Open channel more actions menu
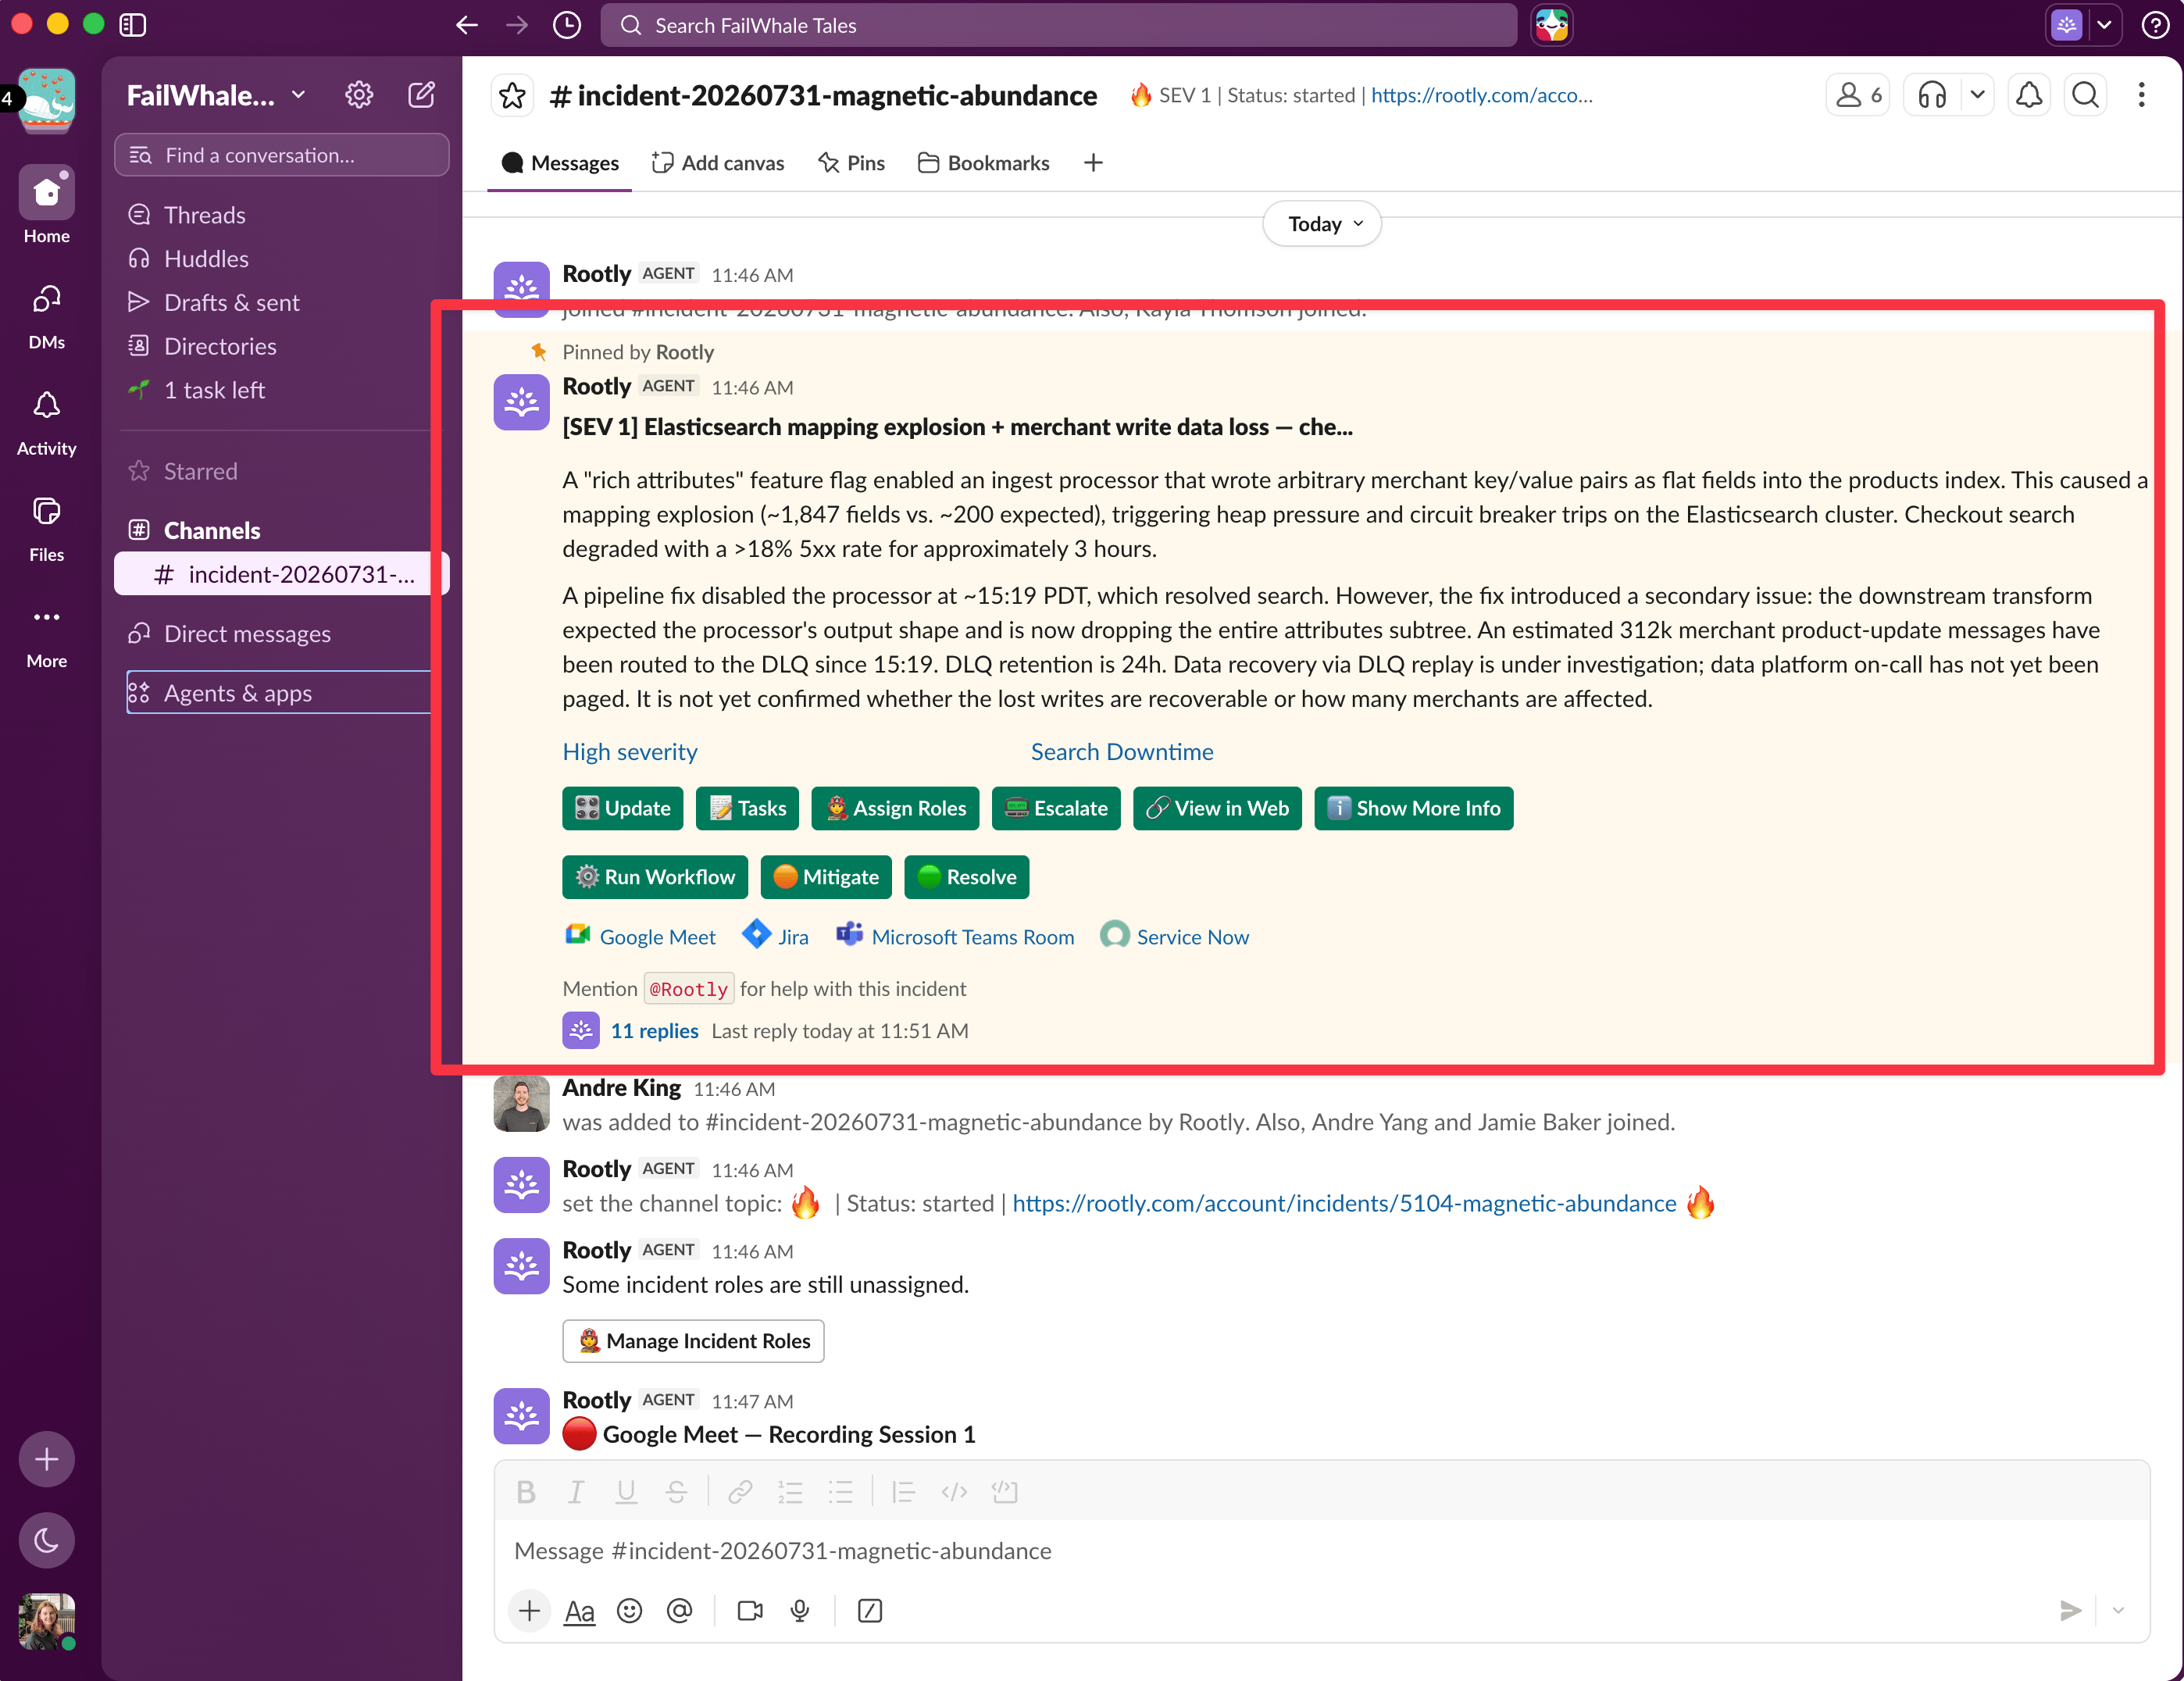 [2141, 95]
